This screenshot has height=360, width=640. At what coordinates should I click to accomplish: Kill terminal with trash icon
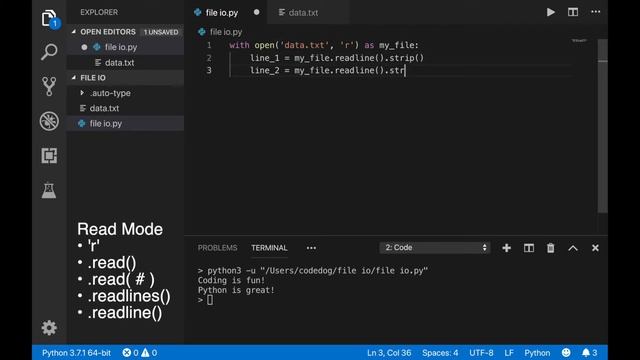[x=551, y=248]
